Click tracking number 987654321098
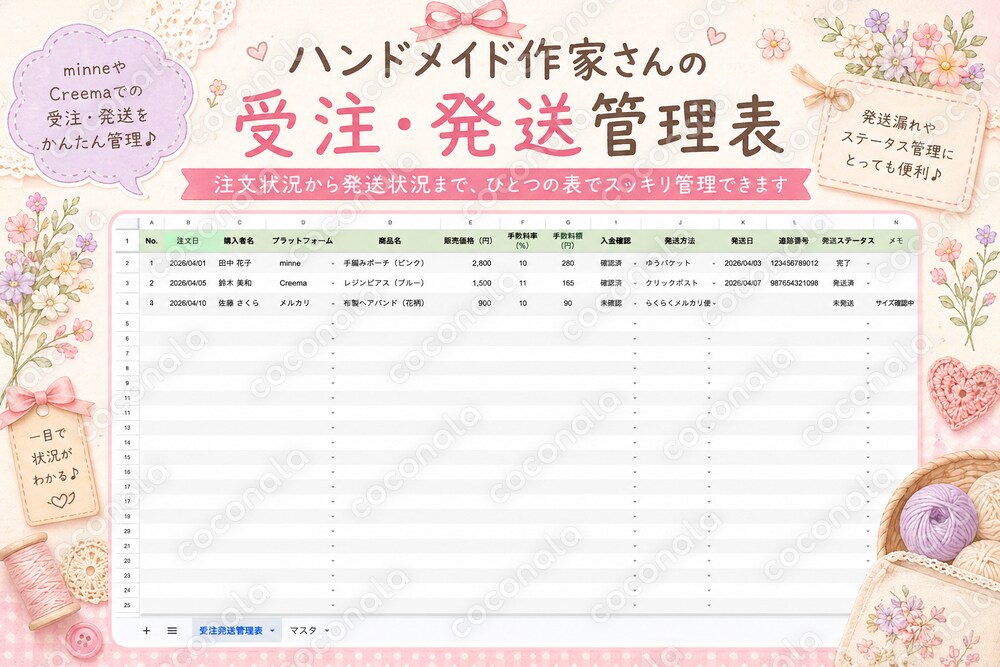The width and height of the screenshot is (1000, 667). (x=794, y=283)
